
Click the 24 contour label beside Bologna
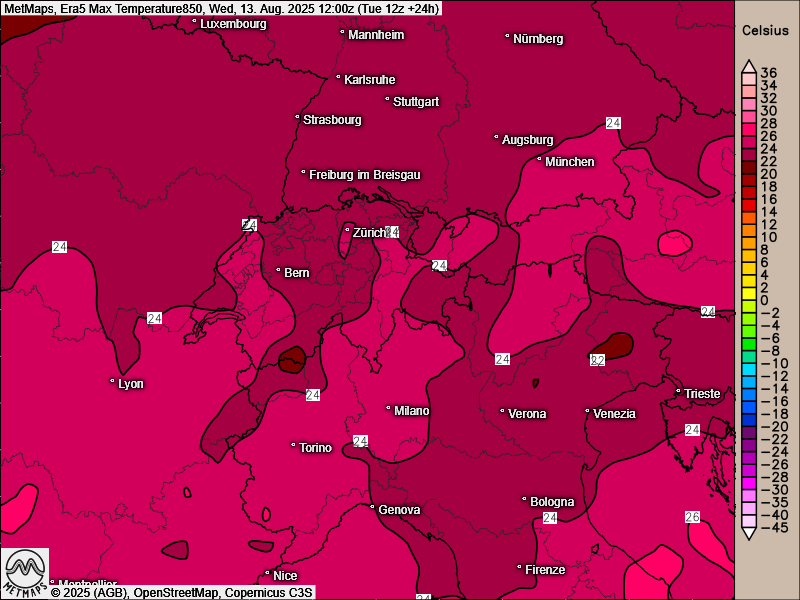pyautogui.click(x=549, y=518)
